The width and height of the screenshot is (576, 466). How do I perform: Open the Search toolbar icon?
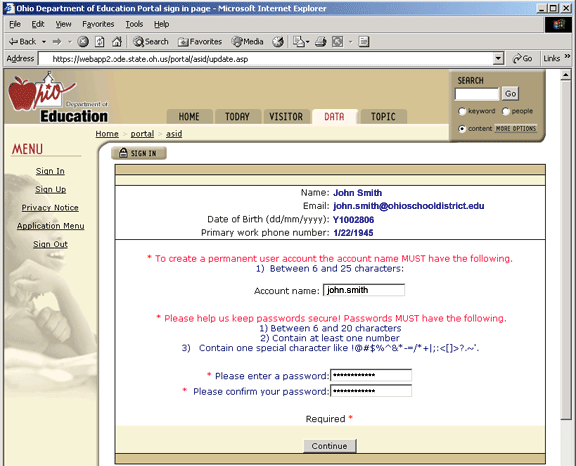pos(151,42)
